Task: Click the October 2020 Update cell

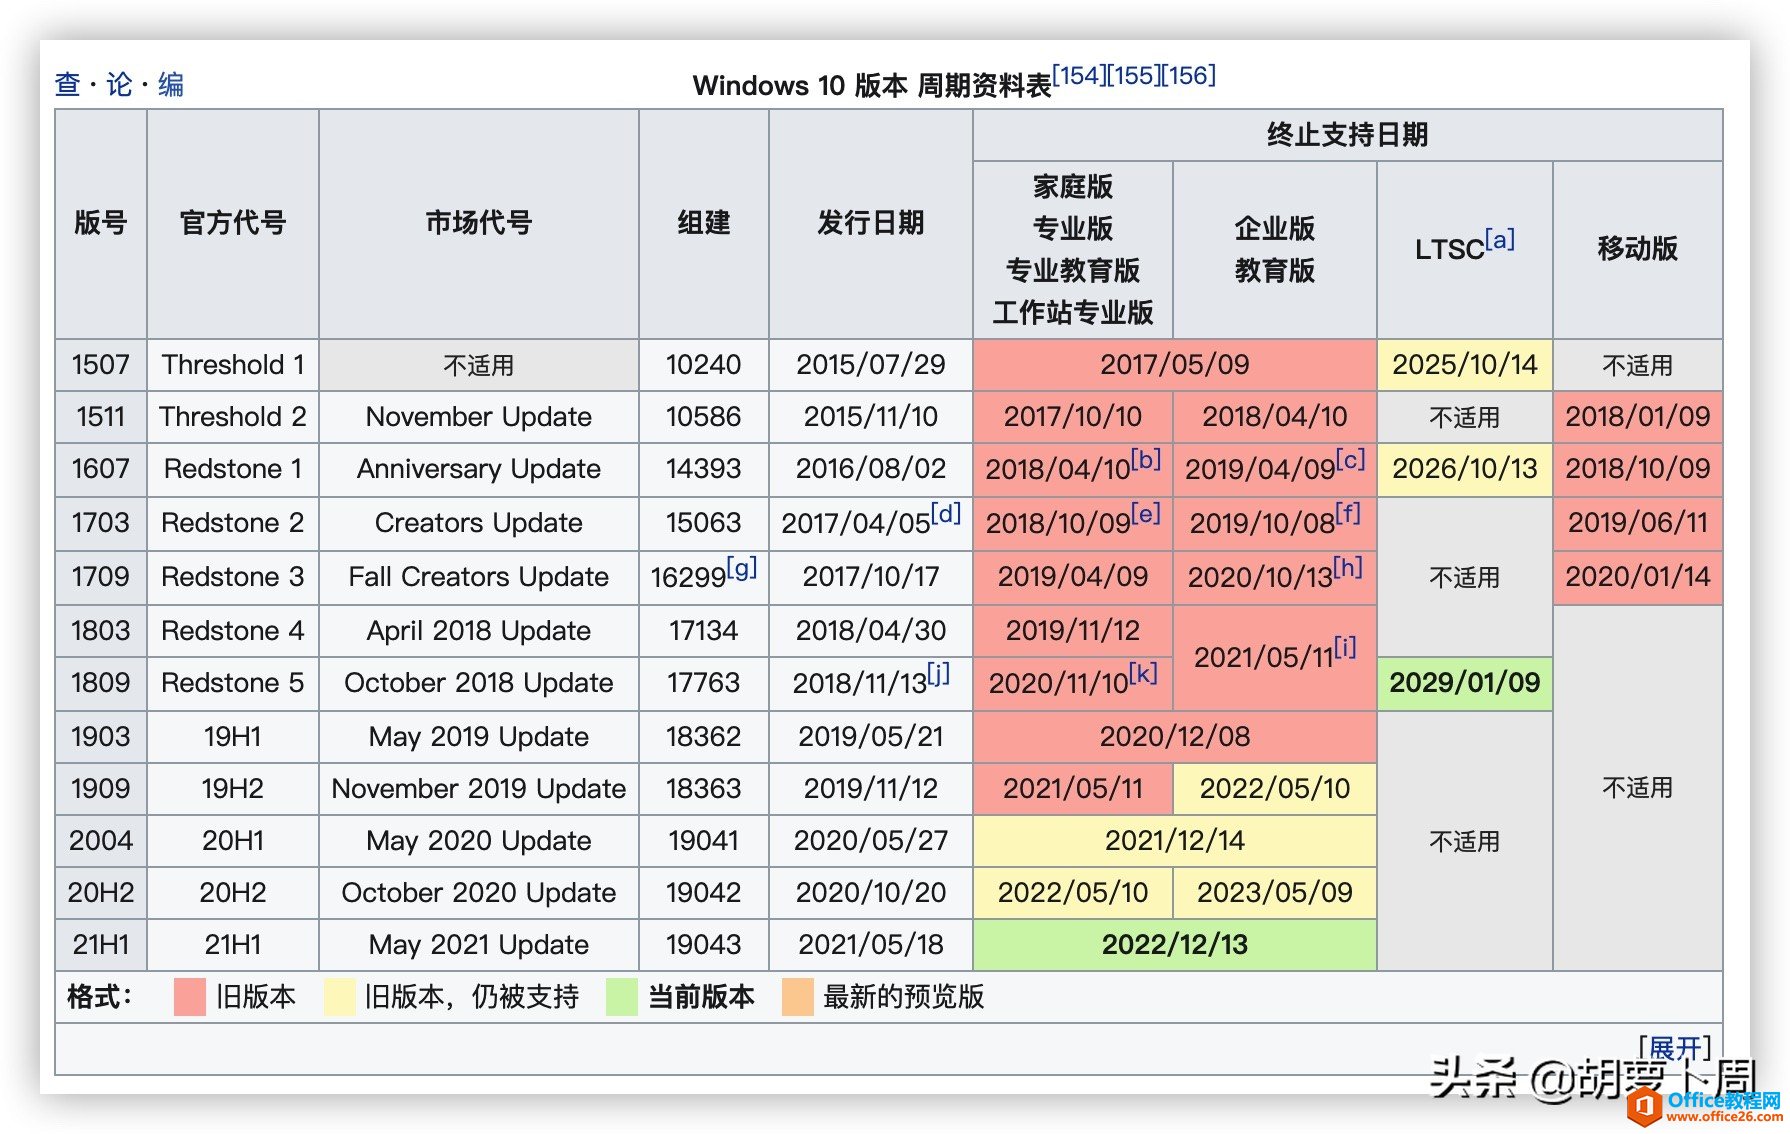Action: 479,893
